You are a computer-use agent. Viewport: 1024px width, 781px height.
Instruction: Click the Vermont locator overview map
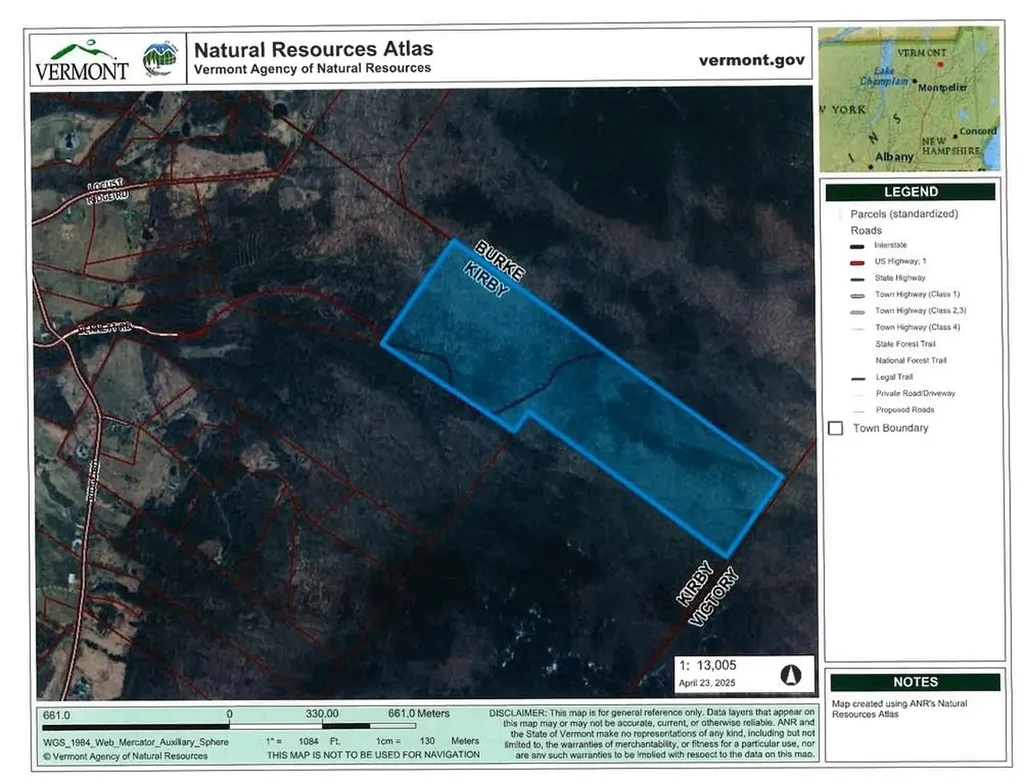pos(909,99)
